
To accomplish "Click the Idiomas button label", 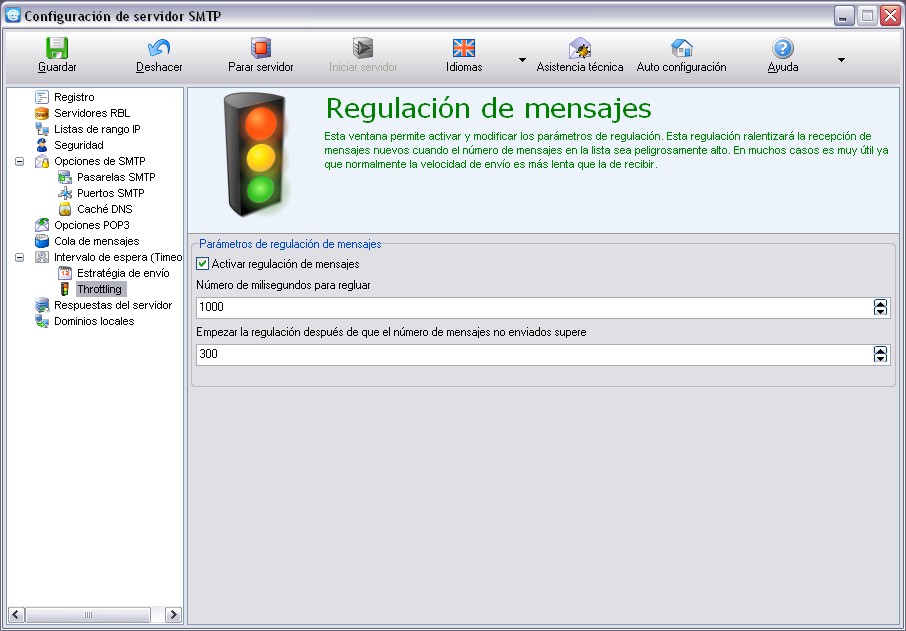I will click(464, 67).
